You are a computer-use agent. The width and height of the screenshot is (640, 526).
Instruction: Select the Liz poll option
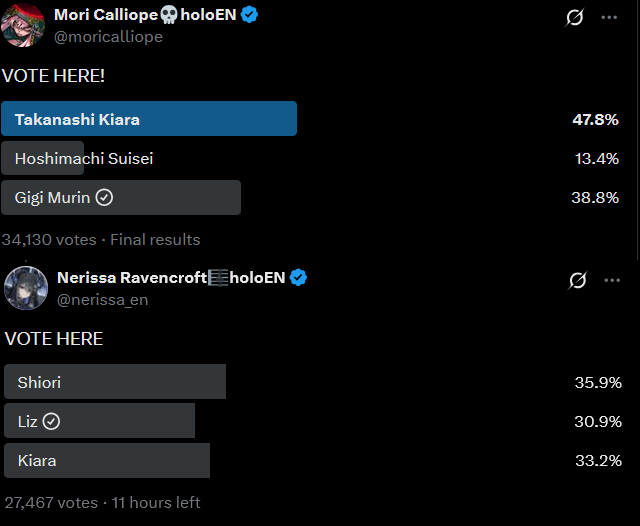click(100, 422)
